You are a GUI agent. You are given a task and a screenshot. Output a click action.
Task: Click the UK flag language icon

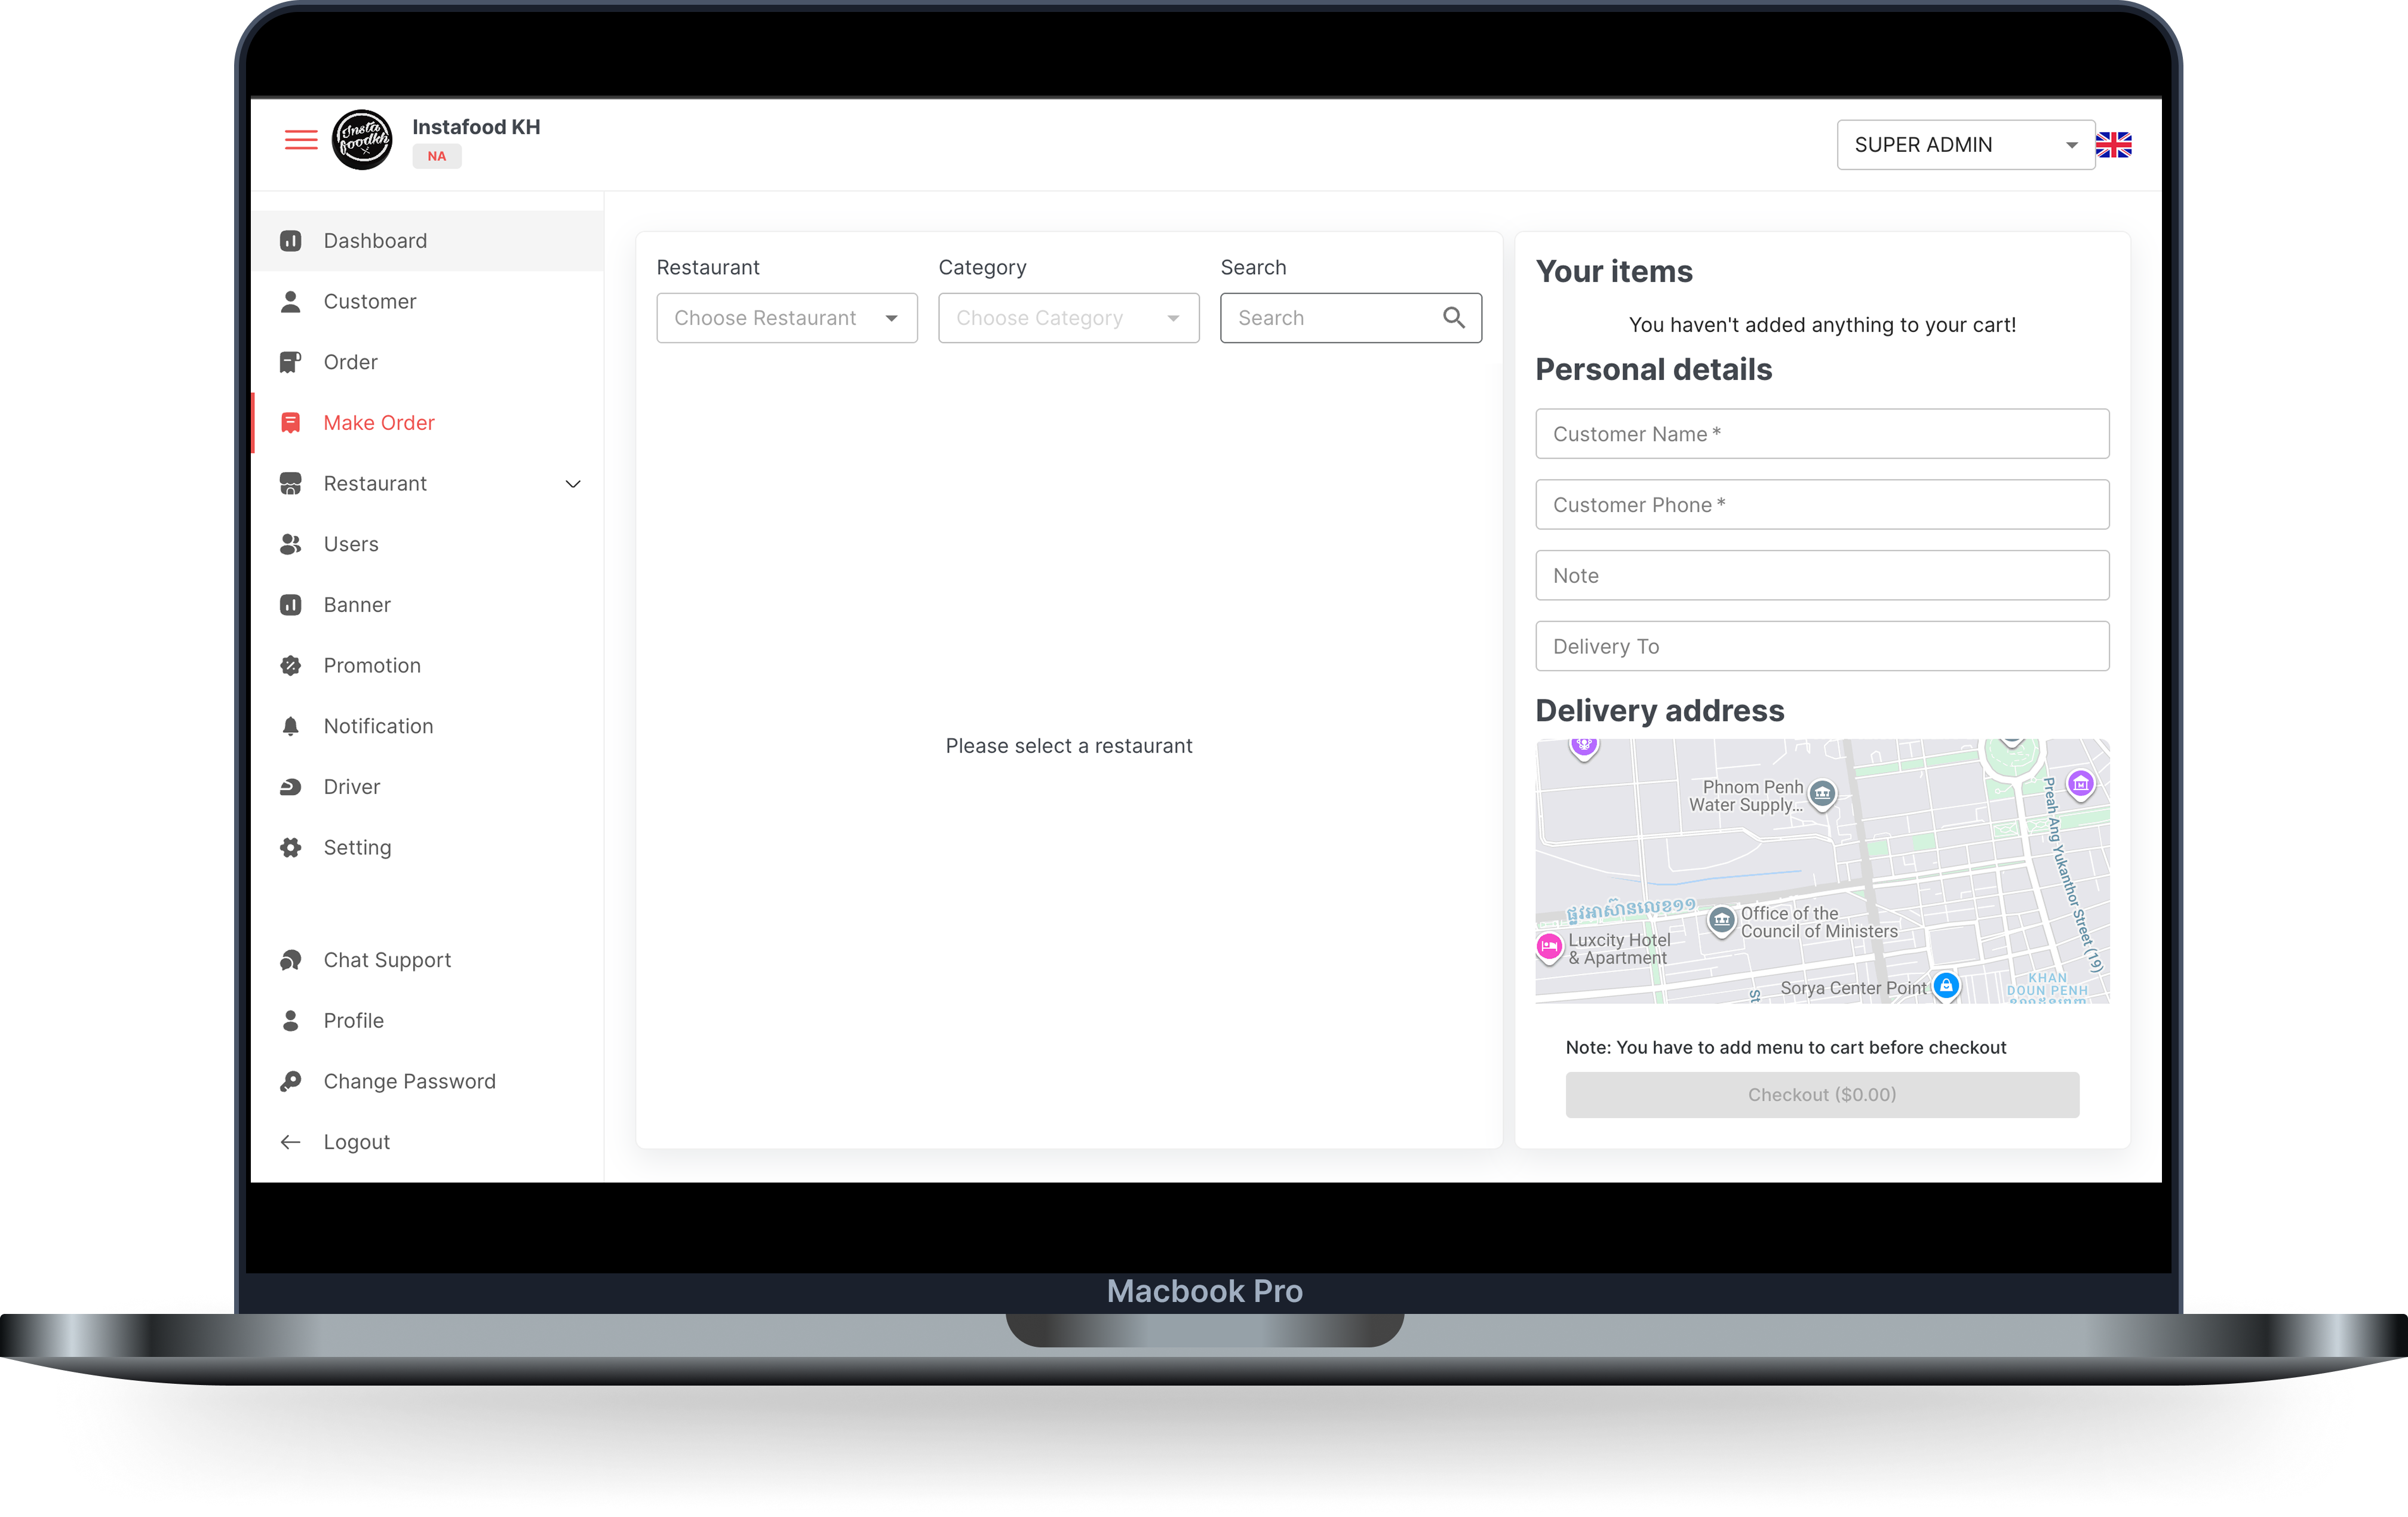pos(2113,145)
